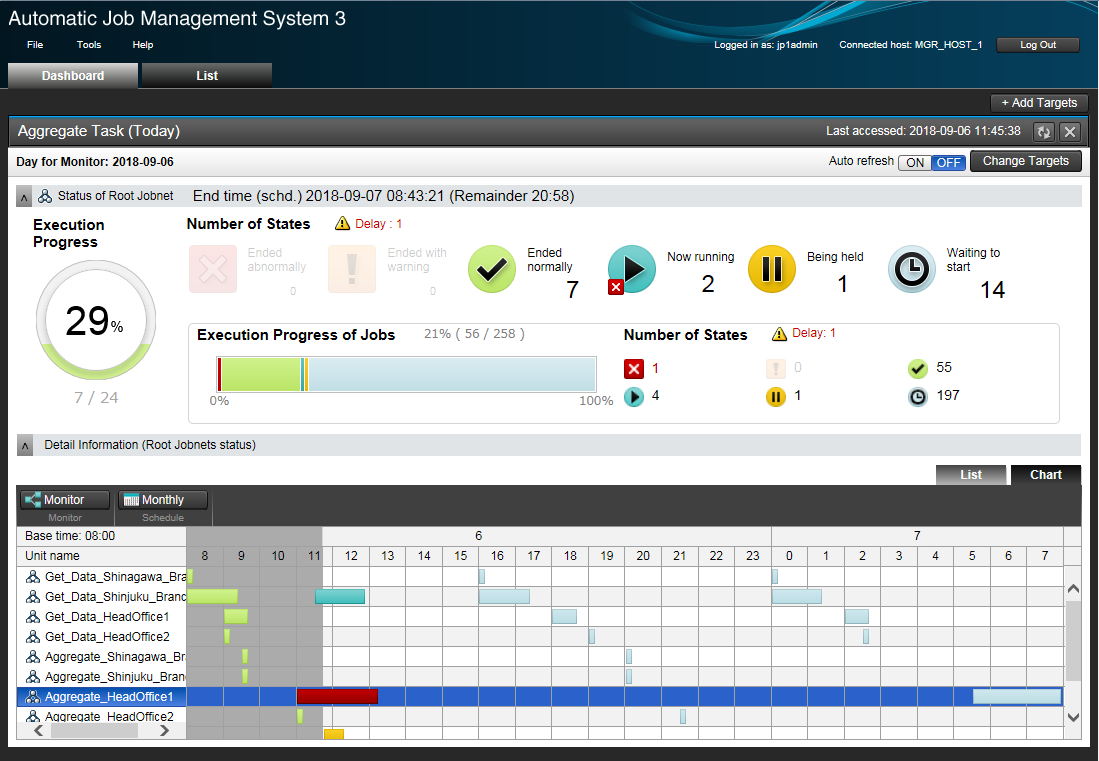Click the Ended with warning exclamation icon
Screen dimensions: 1099x761
click(x=352, y=268)
